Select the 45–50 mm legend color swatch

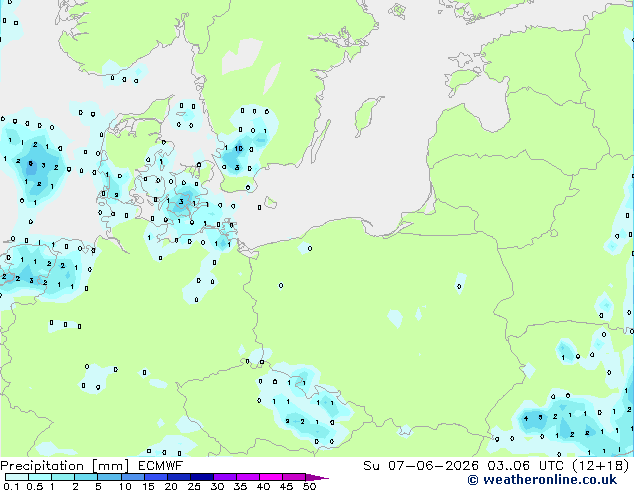point(294,477)
